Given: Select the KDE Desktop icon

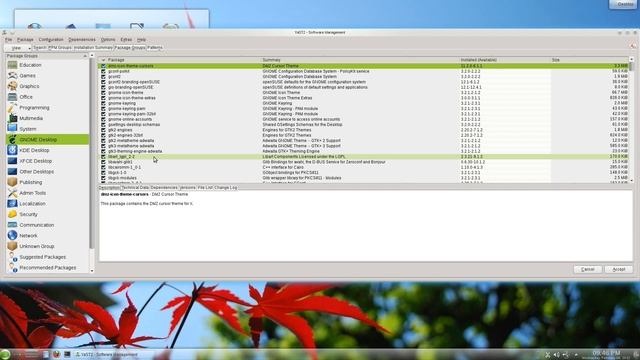Looking at the screenshot, I should tap(12, 150).
